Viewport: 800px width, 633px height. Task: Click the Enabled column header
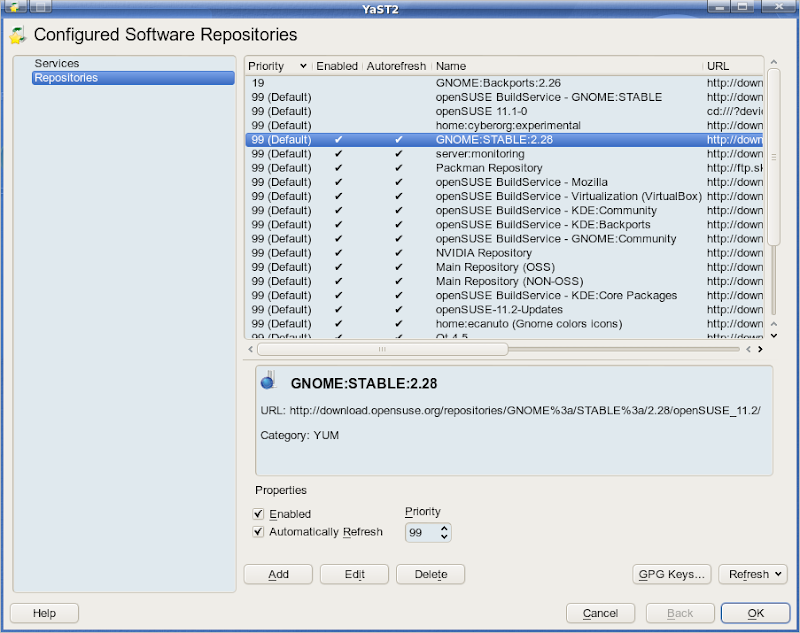337,66
